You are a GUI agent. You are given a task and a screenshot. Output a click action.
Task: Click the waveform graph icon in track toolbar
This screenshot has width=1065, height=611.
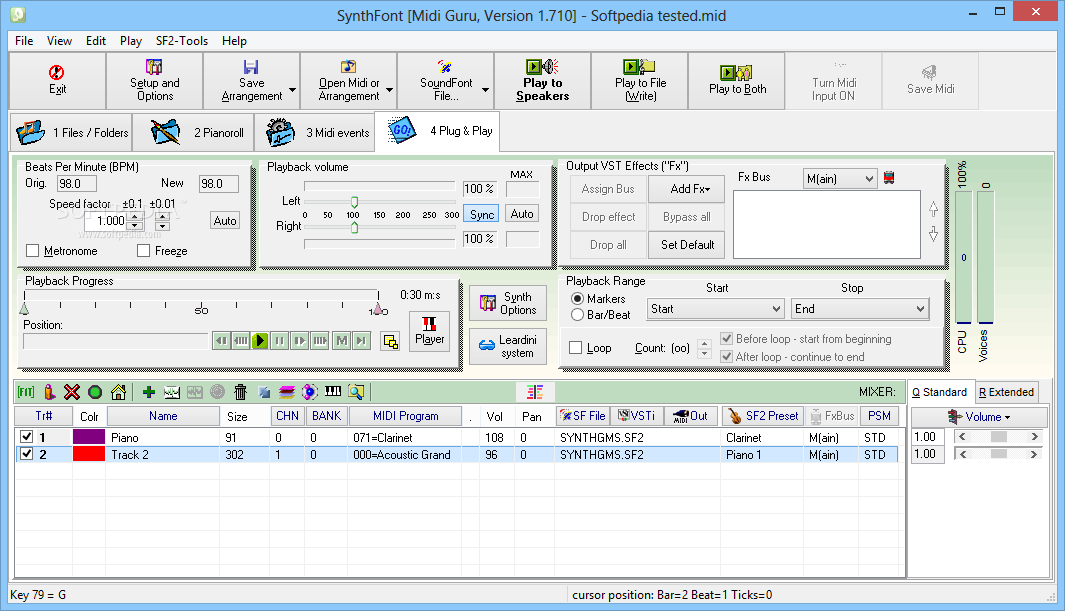[x=172, y=392]
